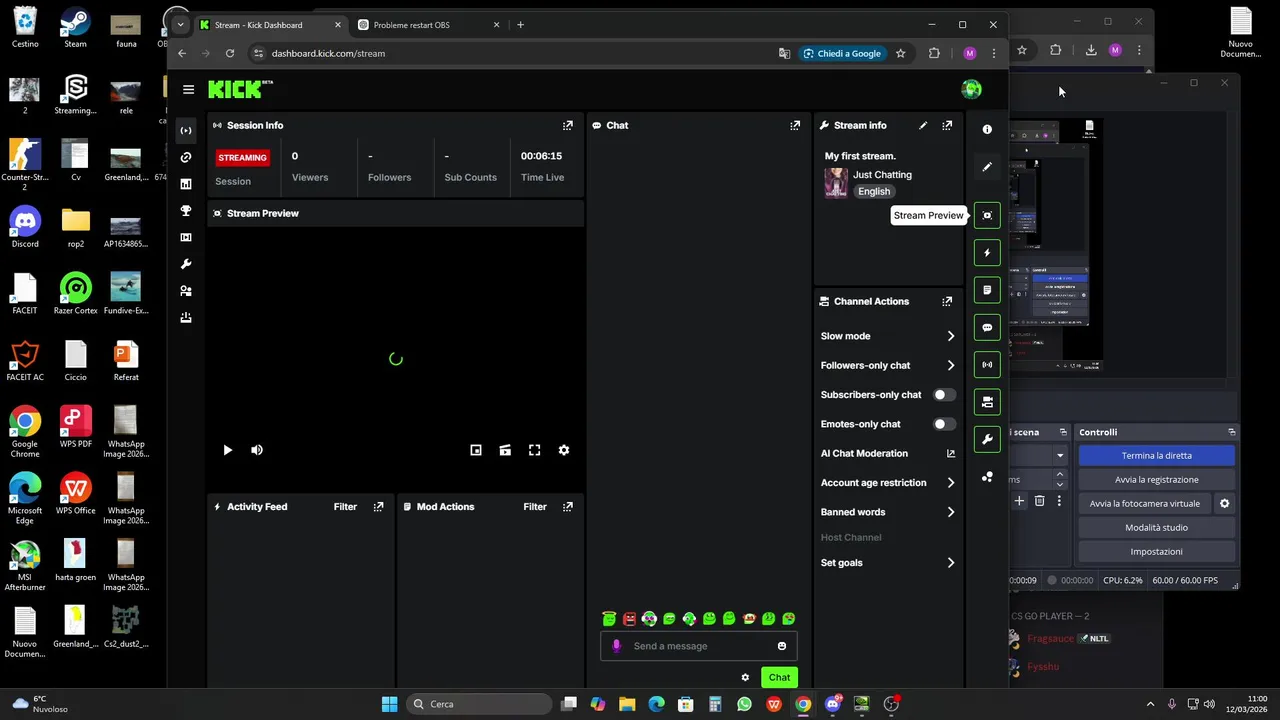Viewport: 1280px width, 720px height.
Task: Open the wrench settings icon in left sidebar
Action: [186, 264]
